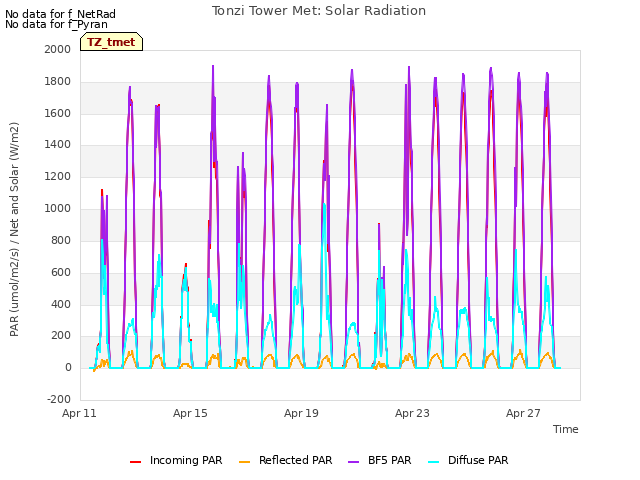Click the 0 y-axis tick label
640x480 pixels.
(x=68, y=367)
